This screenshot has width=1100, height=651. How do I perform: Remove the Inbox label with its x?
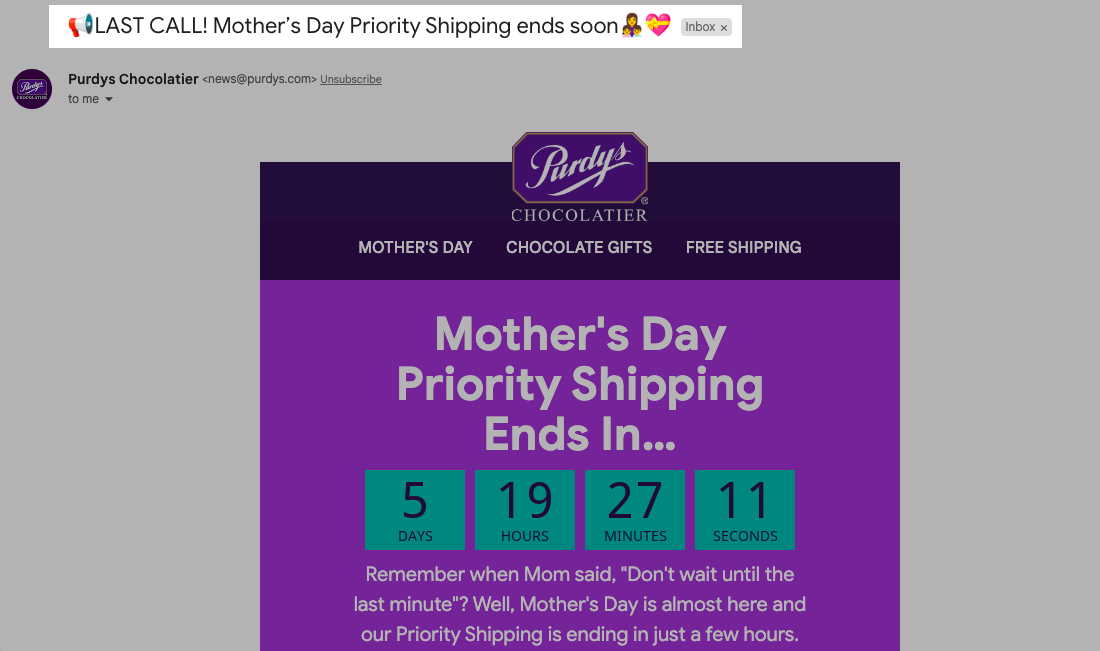724,28
